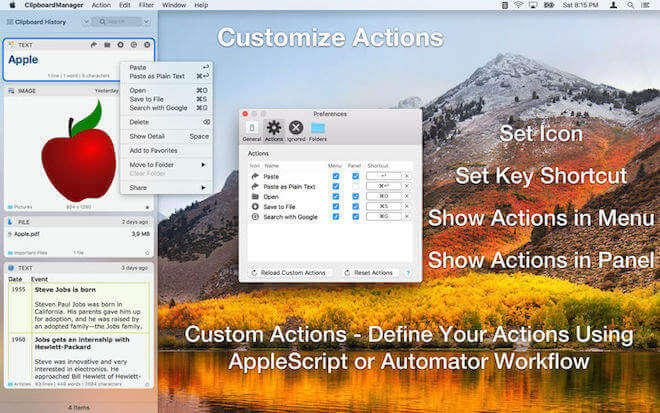The width and height of the screenshot is (660, 413).
Task: Click the favorite star on the Apple.pdf file card
Action: pyautogui.click(x=147, y=253)
